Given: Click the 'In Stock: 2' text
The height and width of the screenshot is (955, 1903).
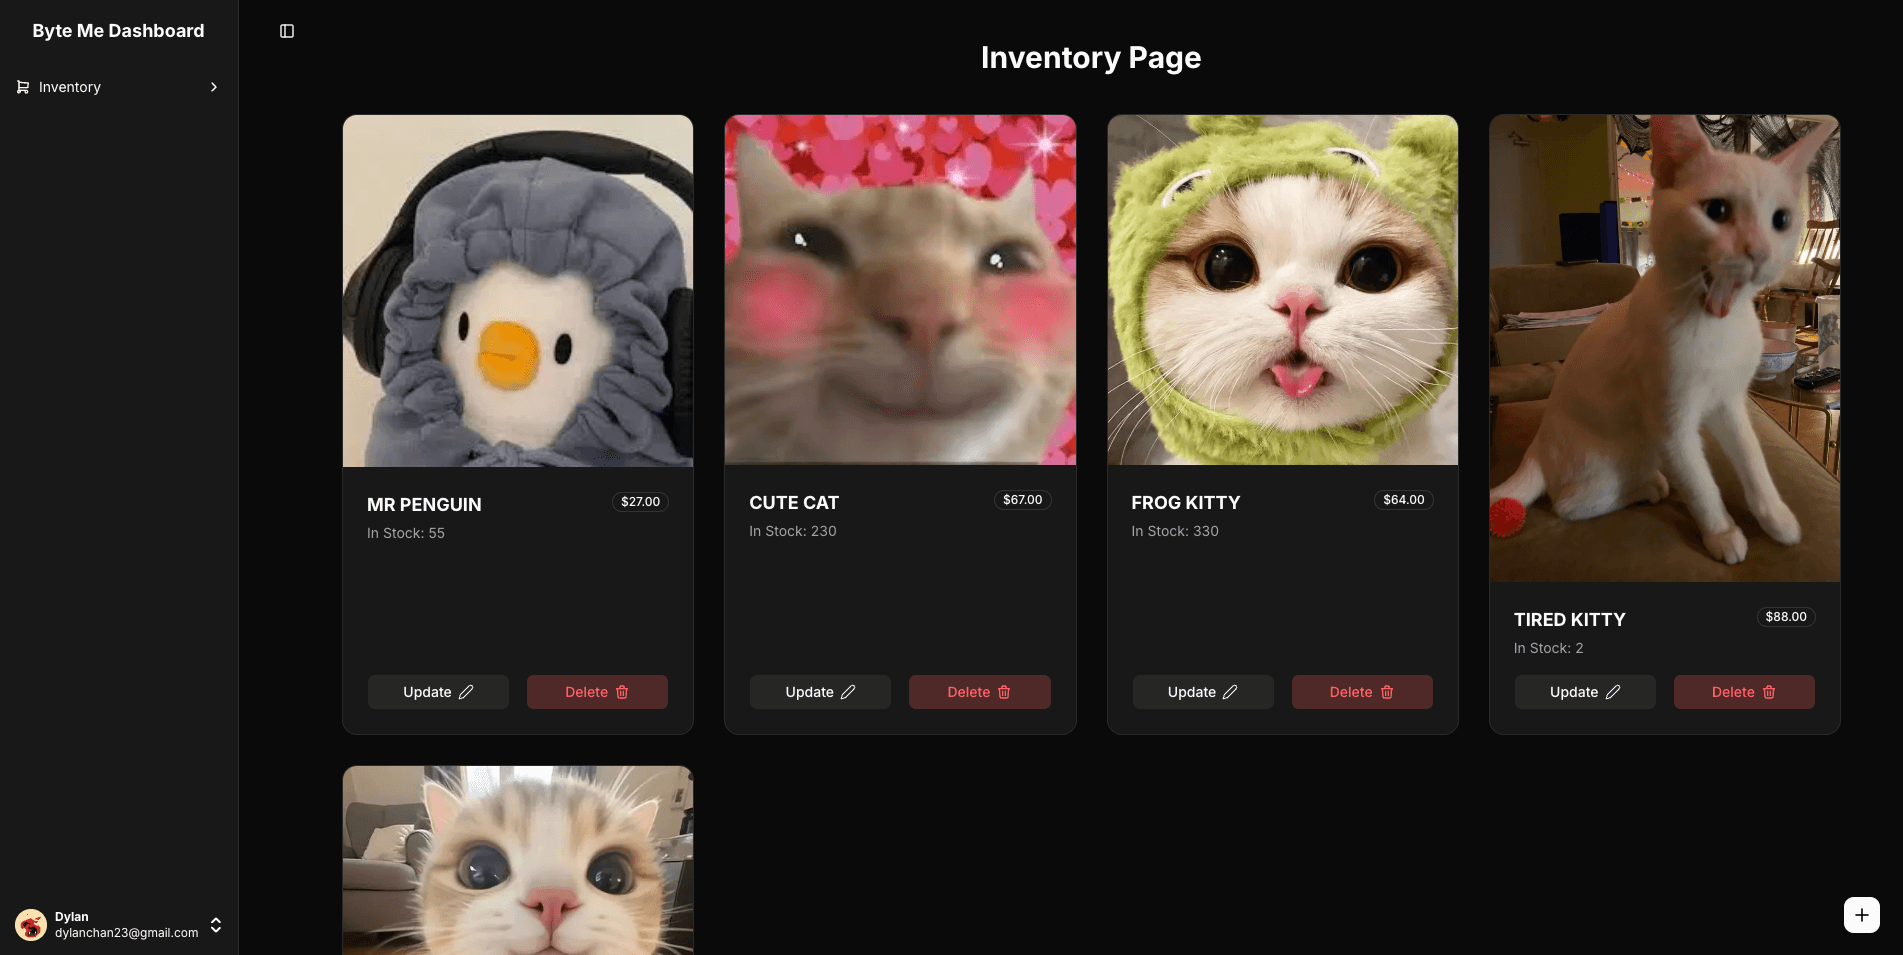Looking at the screenshot, I should click(x=1549, y=648).
